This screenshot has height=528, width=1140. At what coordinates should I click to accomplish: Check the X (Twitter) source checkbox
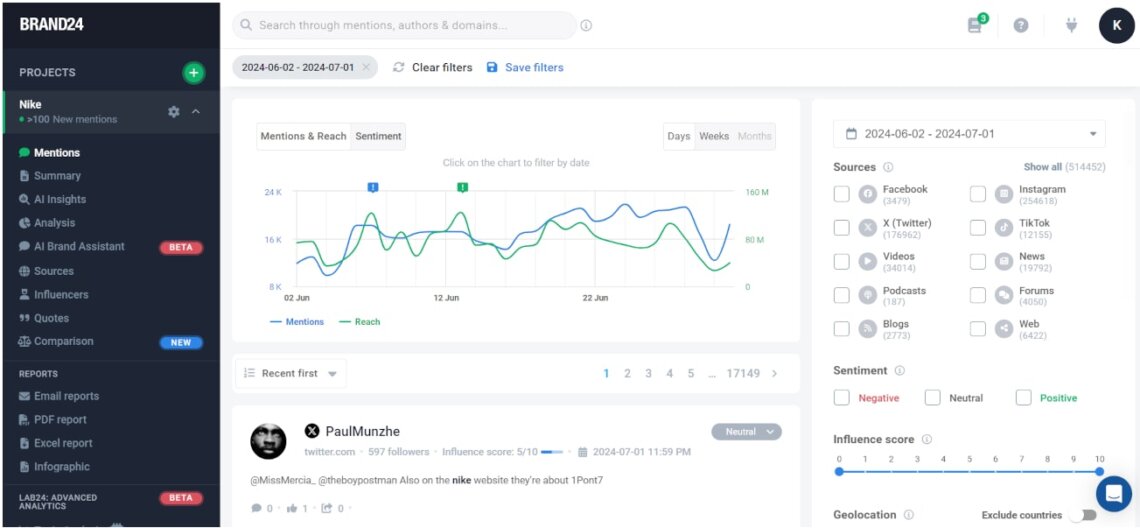point(841,228)
